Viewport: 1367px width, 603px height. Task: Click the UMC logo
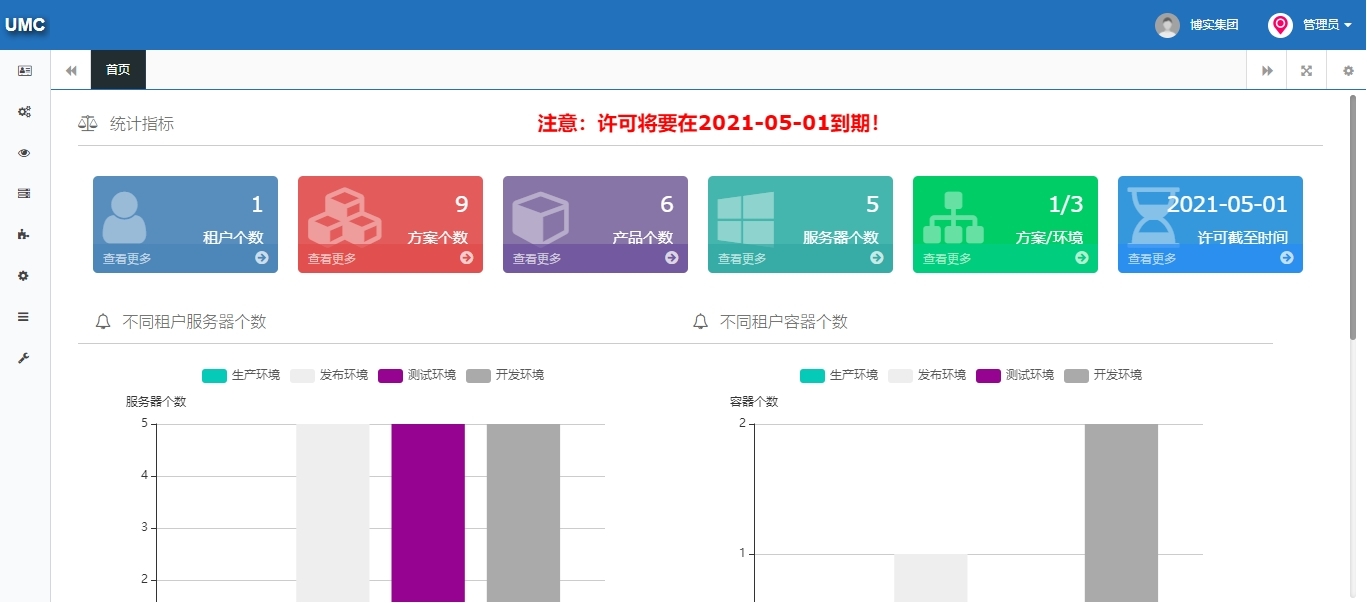click(x=26, y=25)
